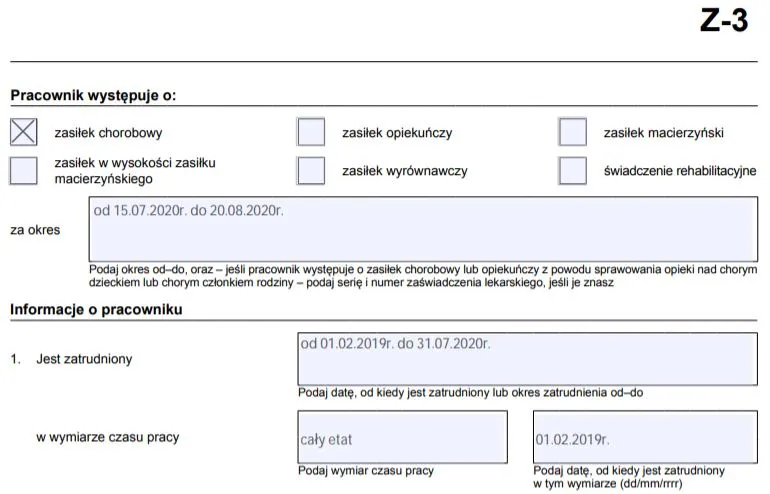Click the 'Pracownik występuje o:' section heading
This screenshot has width=770, height=494.
93,96
